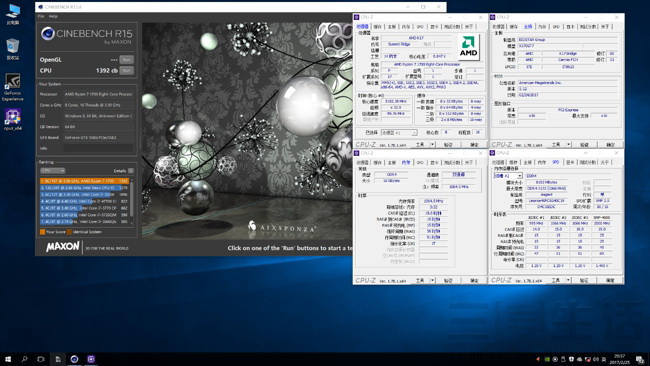This screenshot has height=366, width=650.
Task: Click 验证 in CPU-Z processor window
Action: point(449,144)
